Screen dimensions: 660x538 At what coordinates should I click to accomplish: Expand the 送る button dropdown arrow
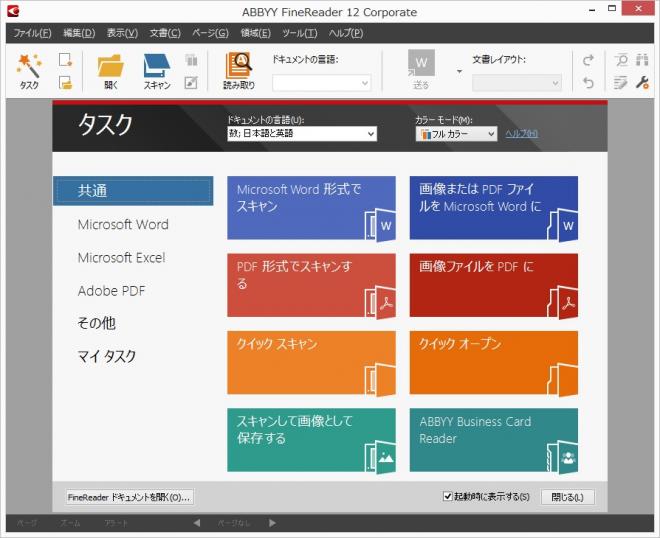pos(459,71)
